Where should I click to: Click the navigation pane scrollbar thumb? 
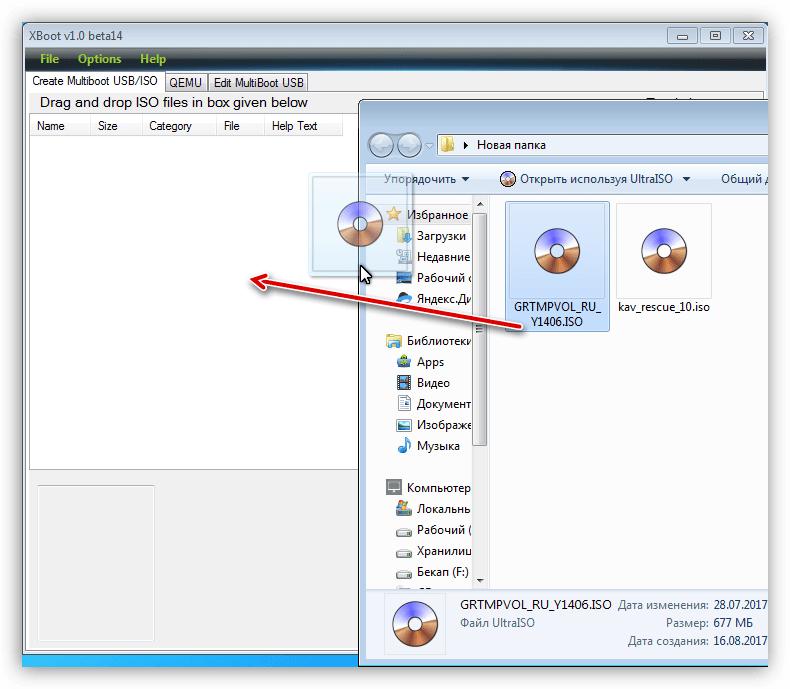point(480,330)
